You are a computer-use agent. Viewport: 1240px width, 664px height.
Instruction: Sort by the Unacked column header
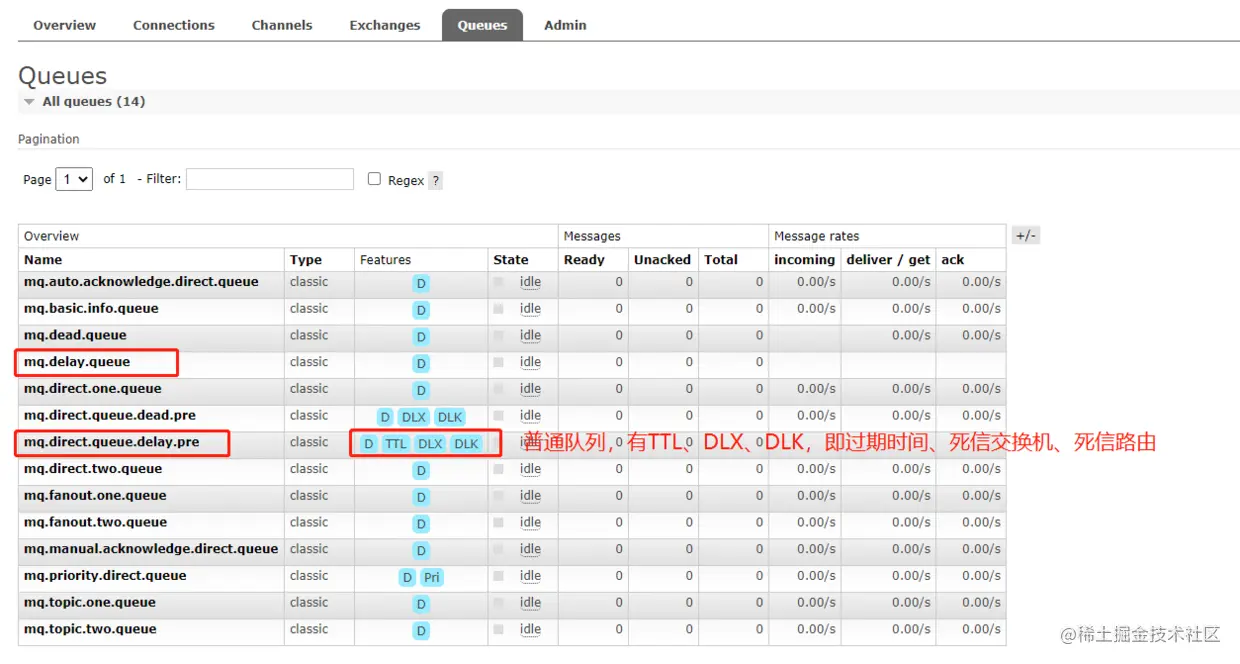(662, 260)
